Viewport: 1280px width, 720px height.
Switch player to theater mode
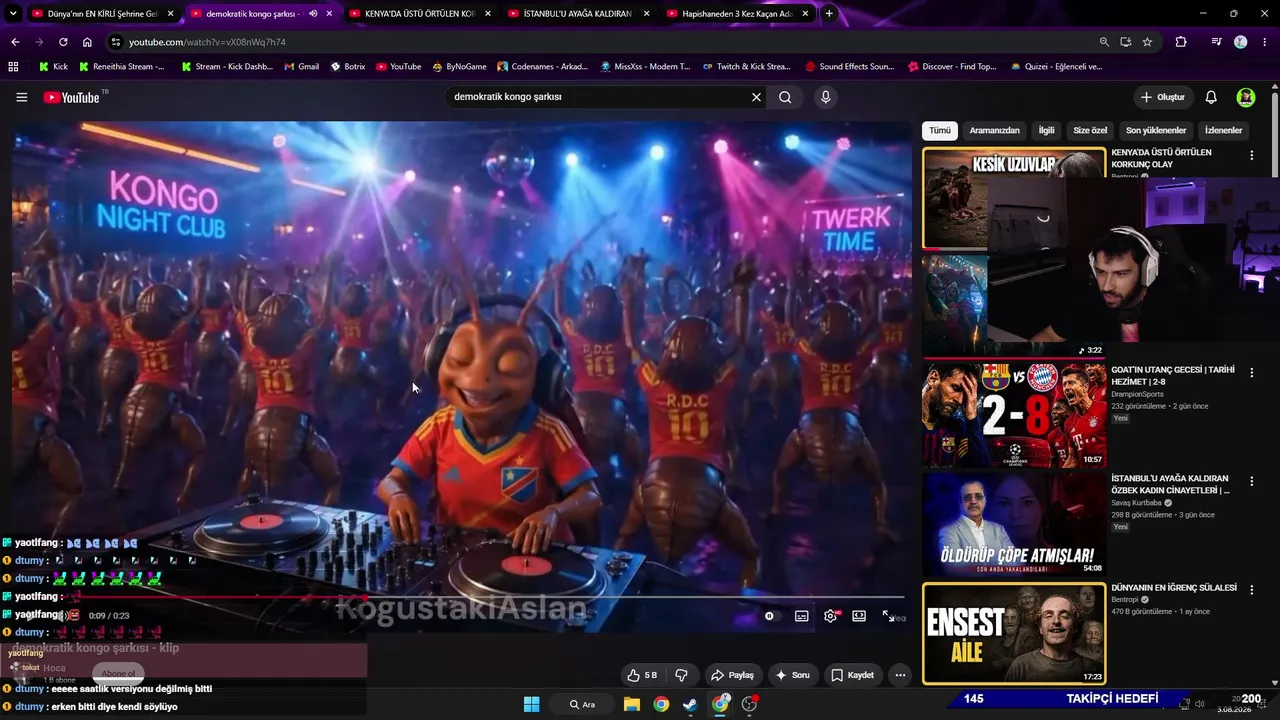tap(859, 616)
